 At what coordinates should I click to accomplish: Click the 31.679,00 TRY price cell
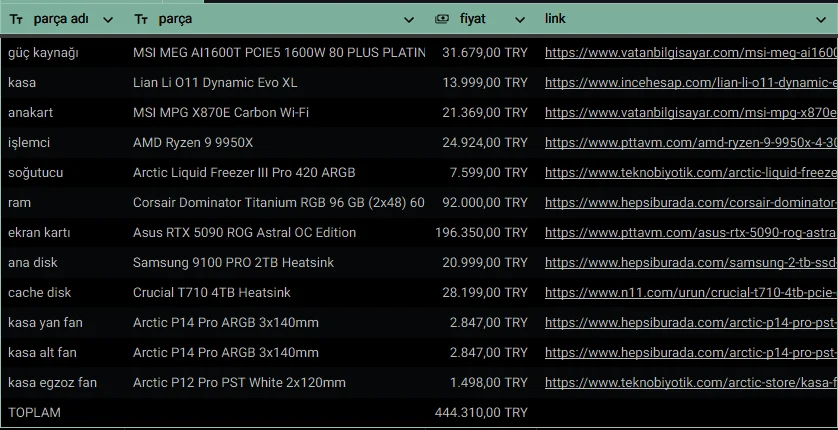(481, 52)
